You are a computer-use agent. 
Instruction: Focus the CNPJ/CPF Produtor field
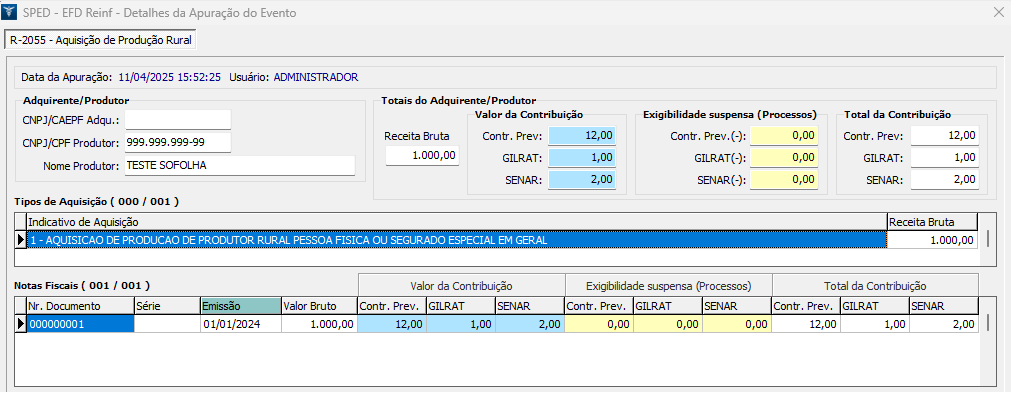[x=178, y=143]
